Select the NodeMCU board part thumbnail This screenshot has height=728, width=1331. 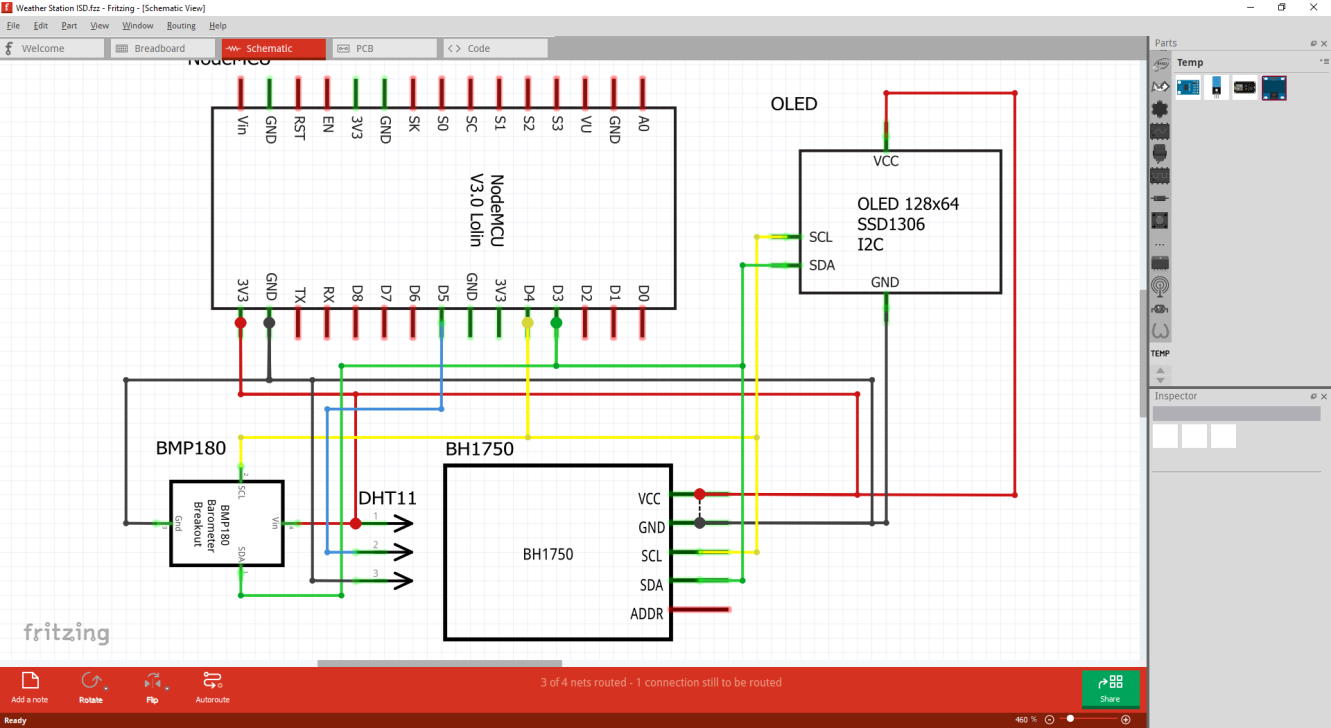coord(1245,88)
